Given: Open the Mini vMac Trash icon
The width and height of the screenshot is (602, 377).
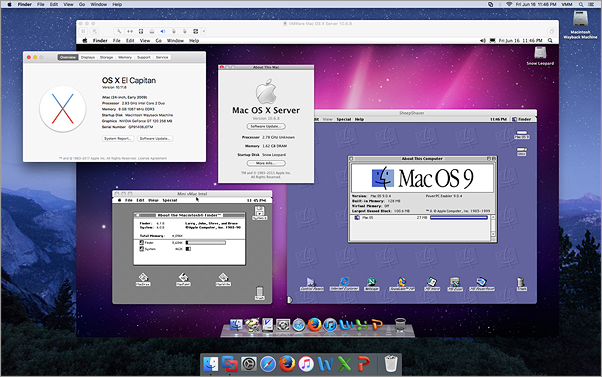Looking at the screenshot, I should pyautogui.click(x=260, y=293).
